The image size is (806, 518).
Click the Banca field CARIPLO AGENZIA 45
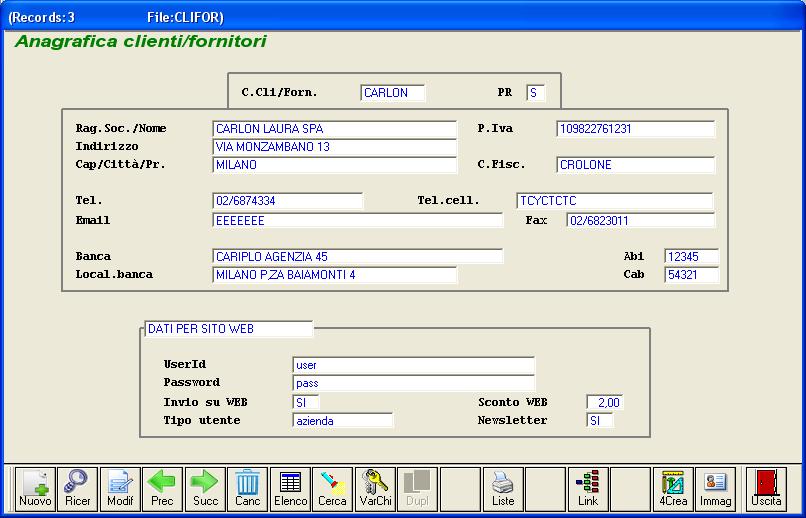click(358, 256)
